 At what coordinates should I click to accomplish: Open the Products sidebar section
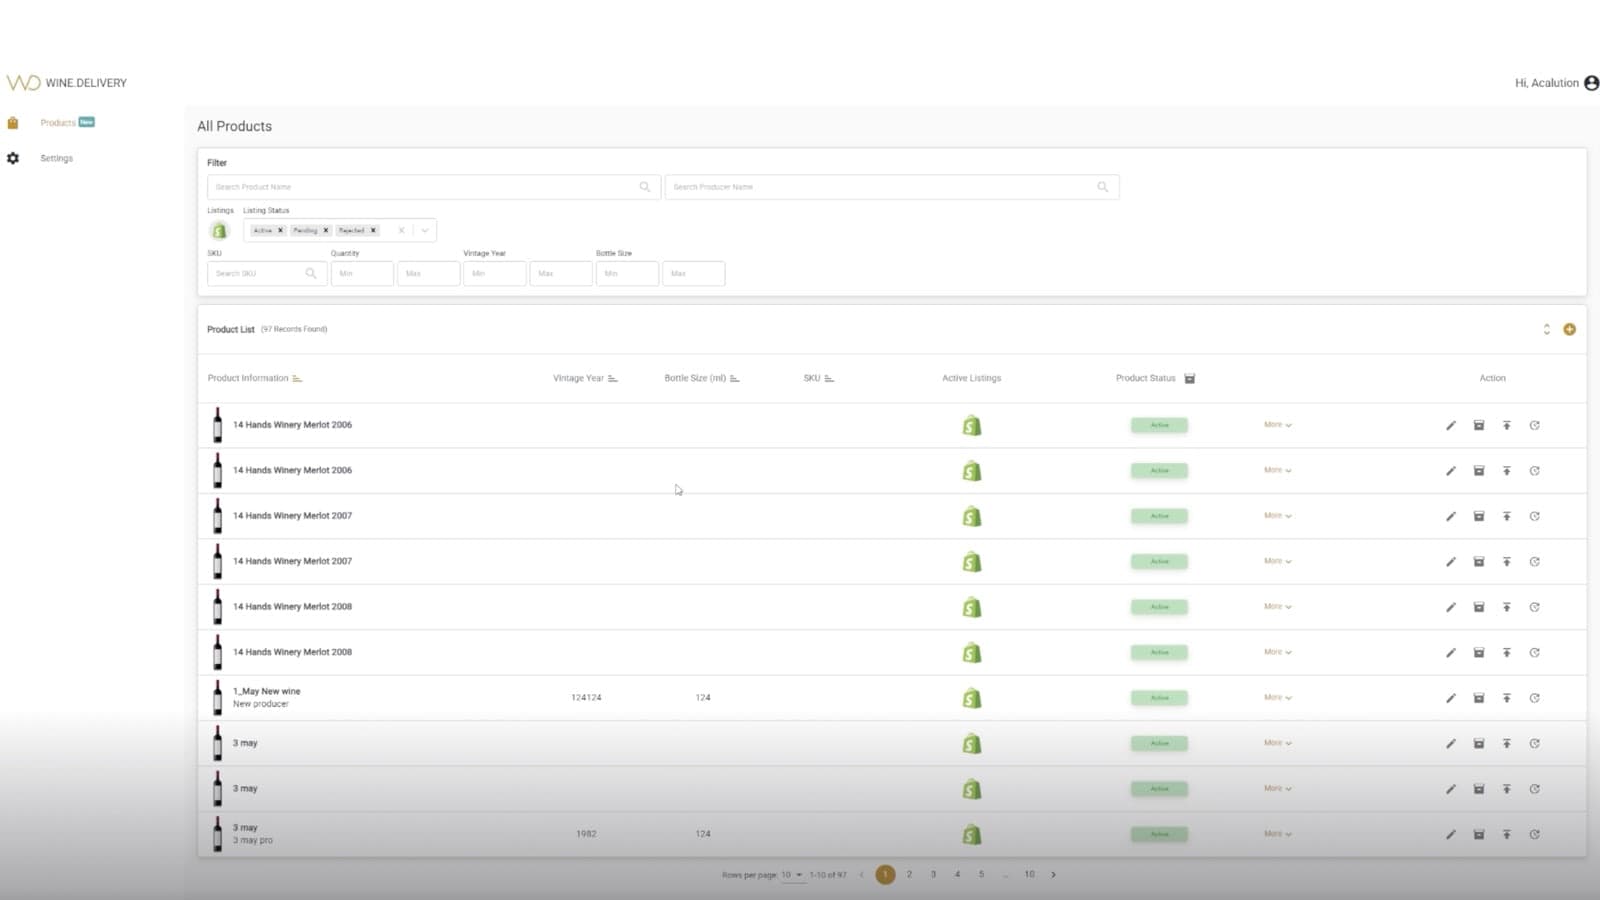point(58,122)
